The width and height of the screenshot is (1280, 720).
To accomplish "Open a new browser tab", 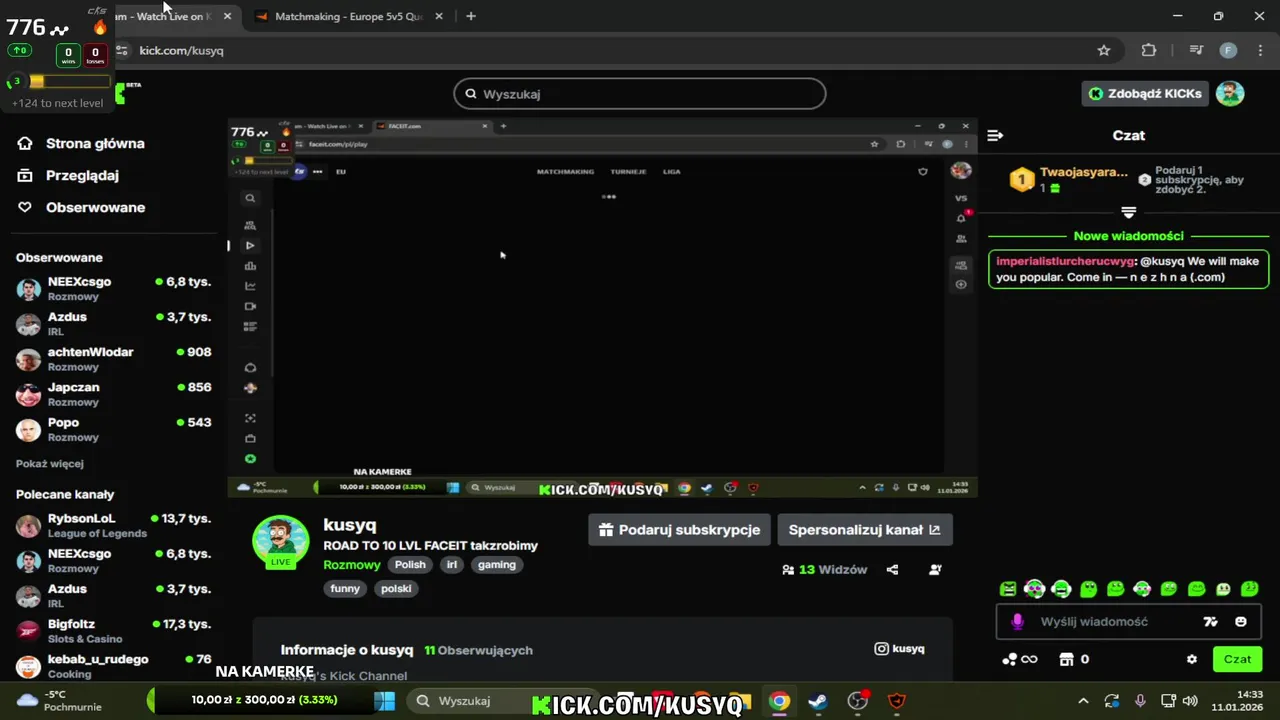I will (471, 16).
